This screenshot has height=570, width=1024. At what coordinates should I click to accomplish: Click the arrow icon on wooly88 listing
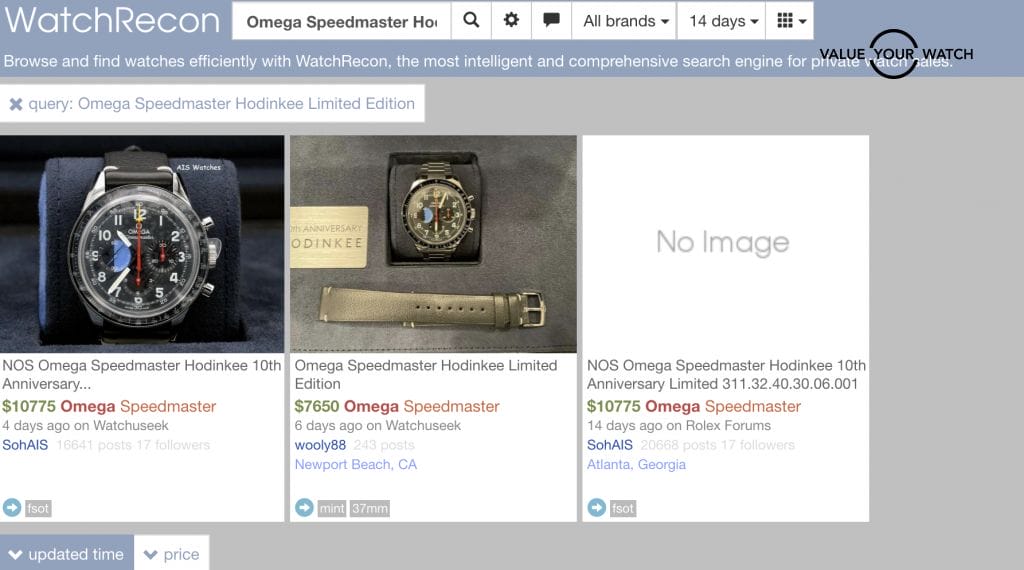click(x=305, y=508)
